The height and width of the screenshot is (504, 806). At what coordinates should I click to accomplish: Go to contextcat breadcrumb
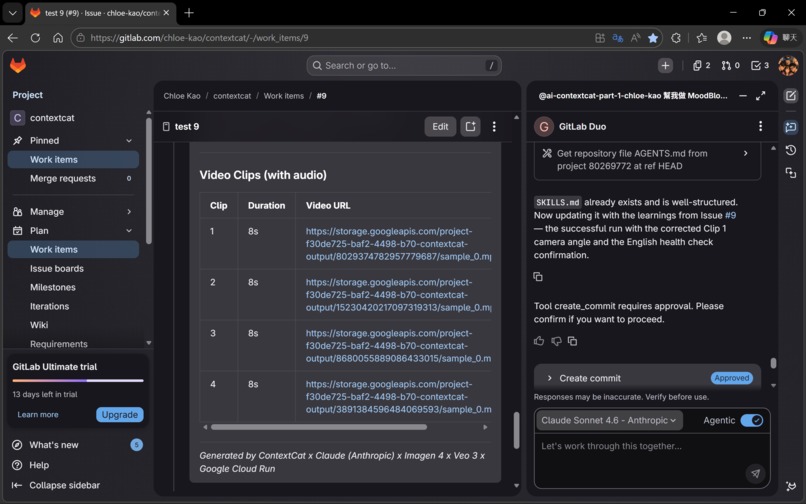tap(232, 96)
